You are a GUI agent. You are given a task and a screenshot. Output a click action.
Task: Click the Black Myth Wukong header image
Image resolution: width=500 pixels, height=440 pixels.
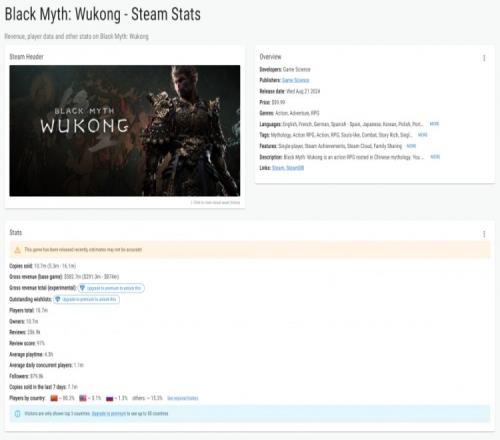point(125,131)
